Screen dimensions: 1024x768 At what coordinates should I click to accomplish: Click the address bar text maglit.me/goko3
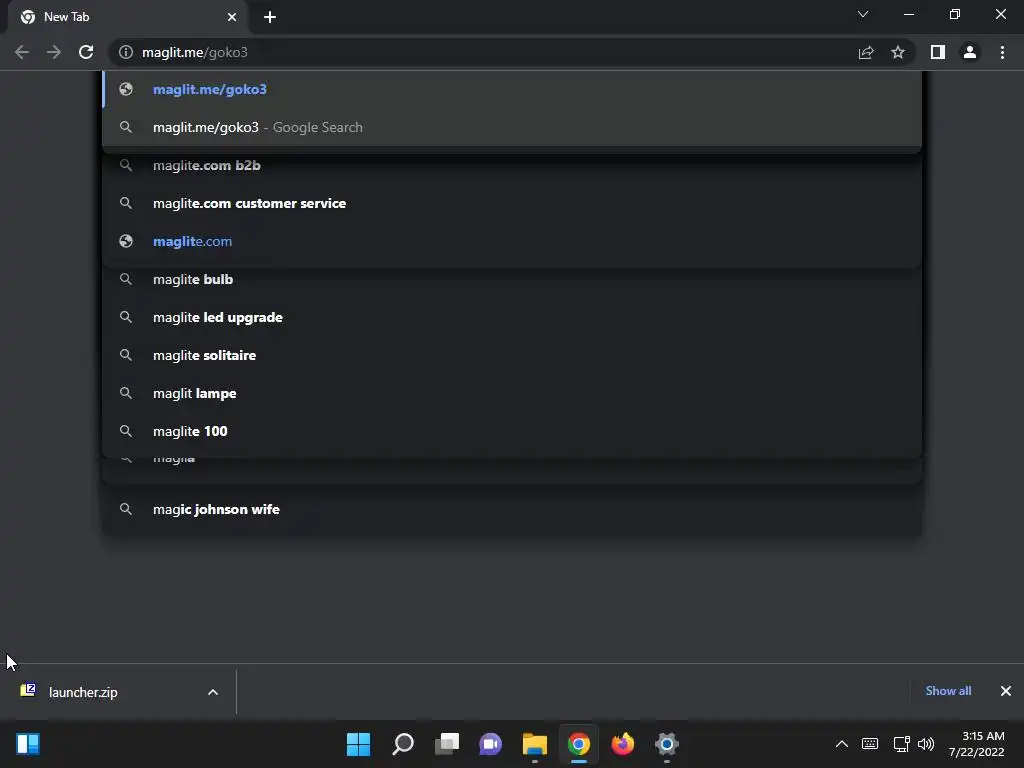195,52
